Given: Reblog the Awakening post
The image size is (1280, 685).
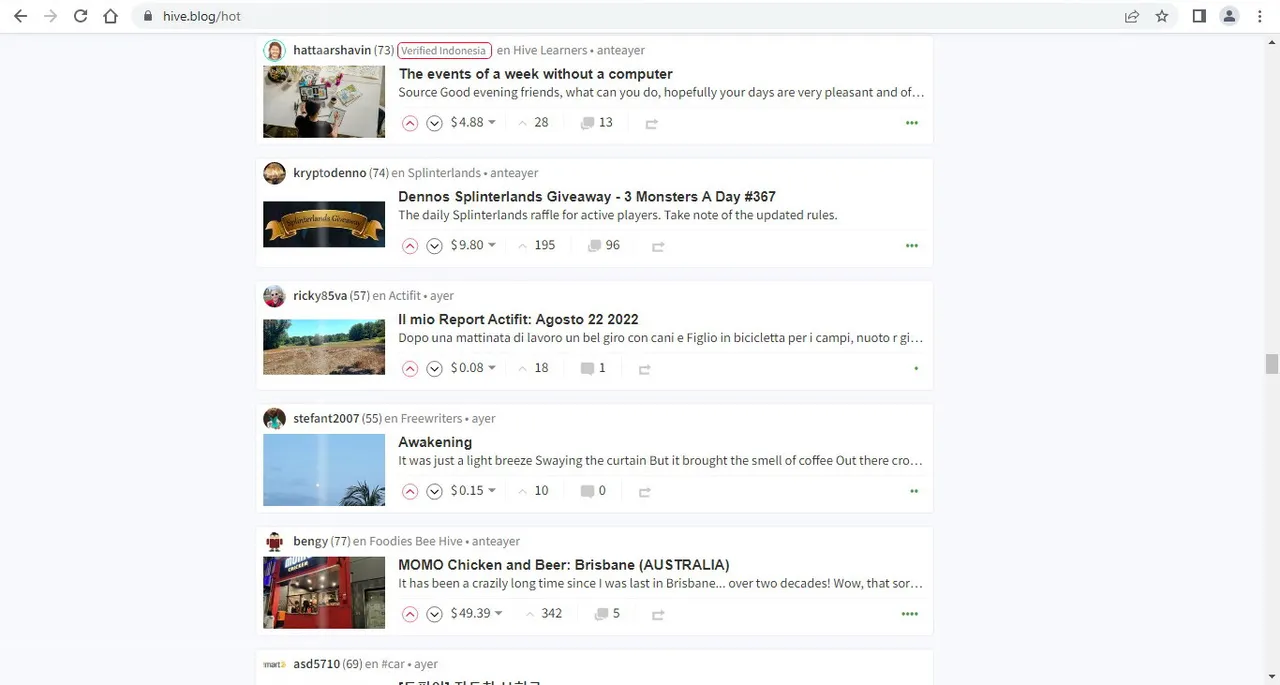Looking at the screenshot, I should pos(644,492).
